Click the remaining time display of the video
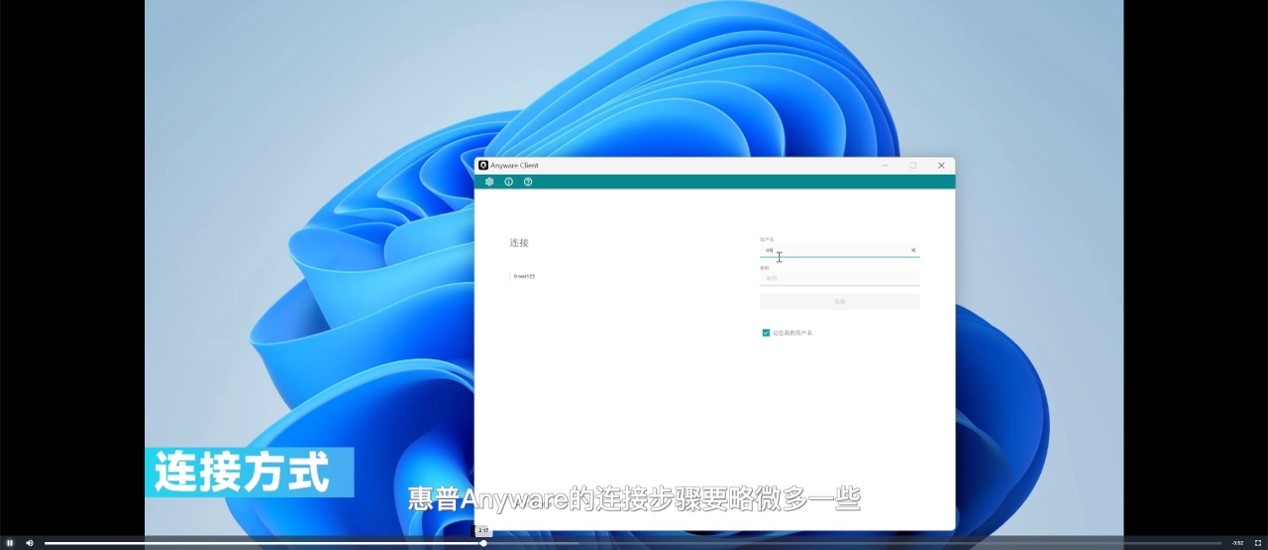1268x550 pixels. point(1238,543)
